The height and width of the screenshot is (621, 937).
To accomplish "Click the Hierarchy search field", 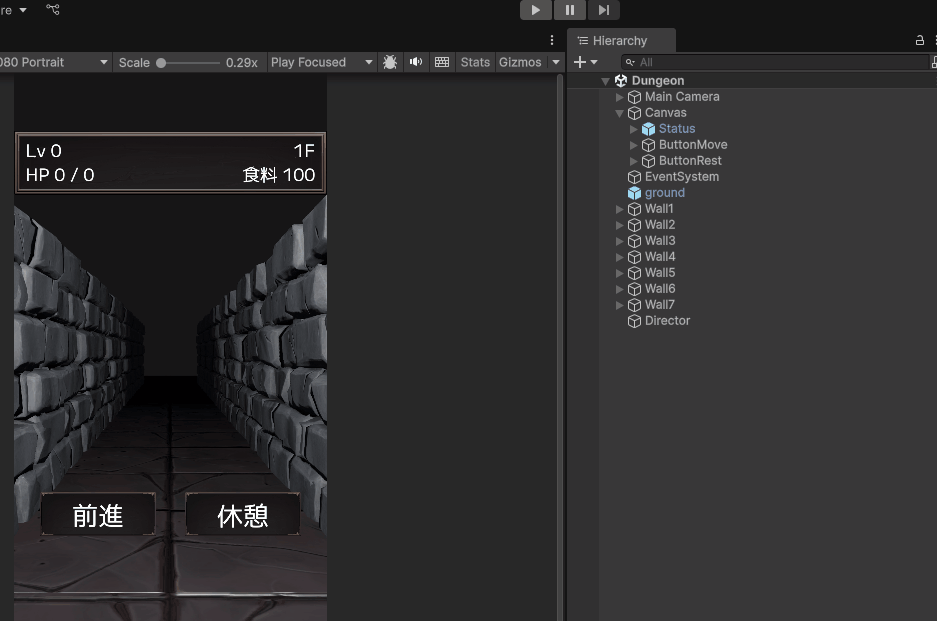I will (x=770, y=62).
